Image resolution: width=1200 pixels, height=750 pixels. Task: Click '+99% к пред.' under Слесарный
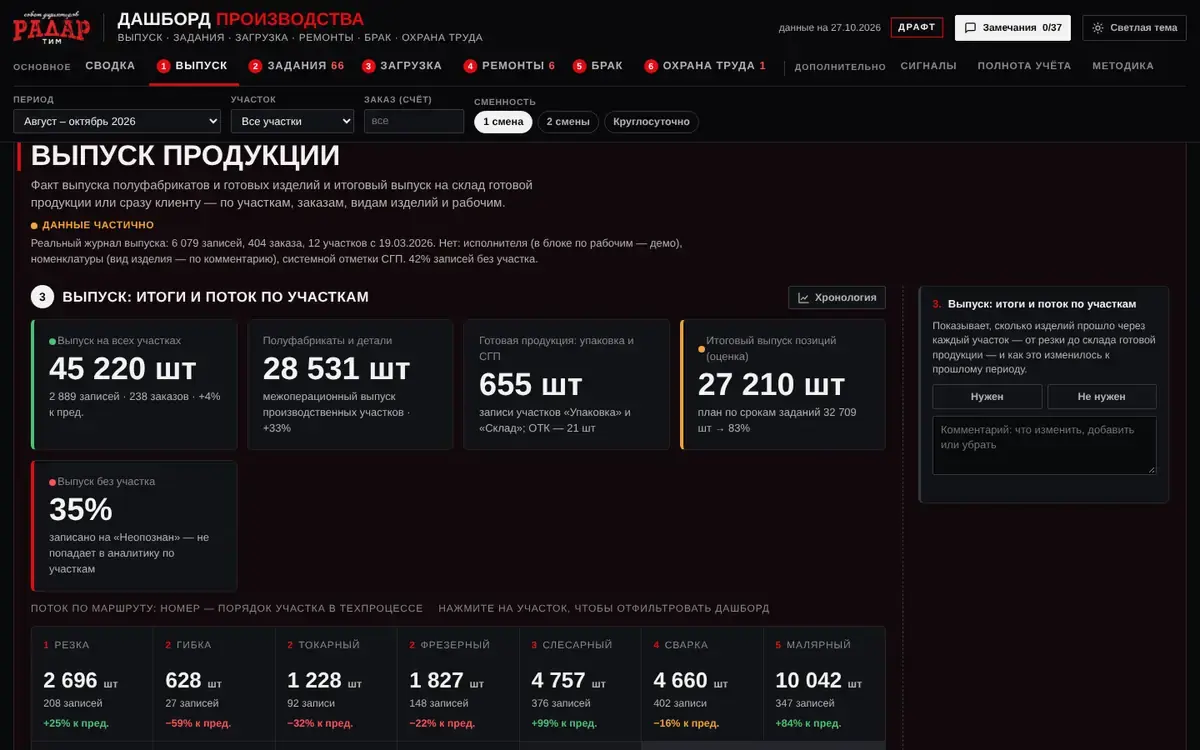tap(564, 723)
